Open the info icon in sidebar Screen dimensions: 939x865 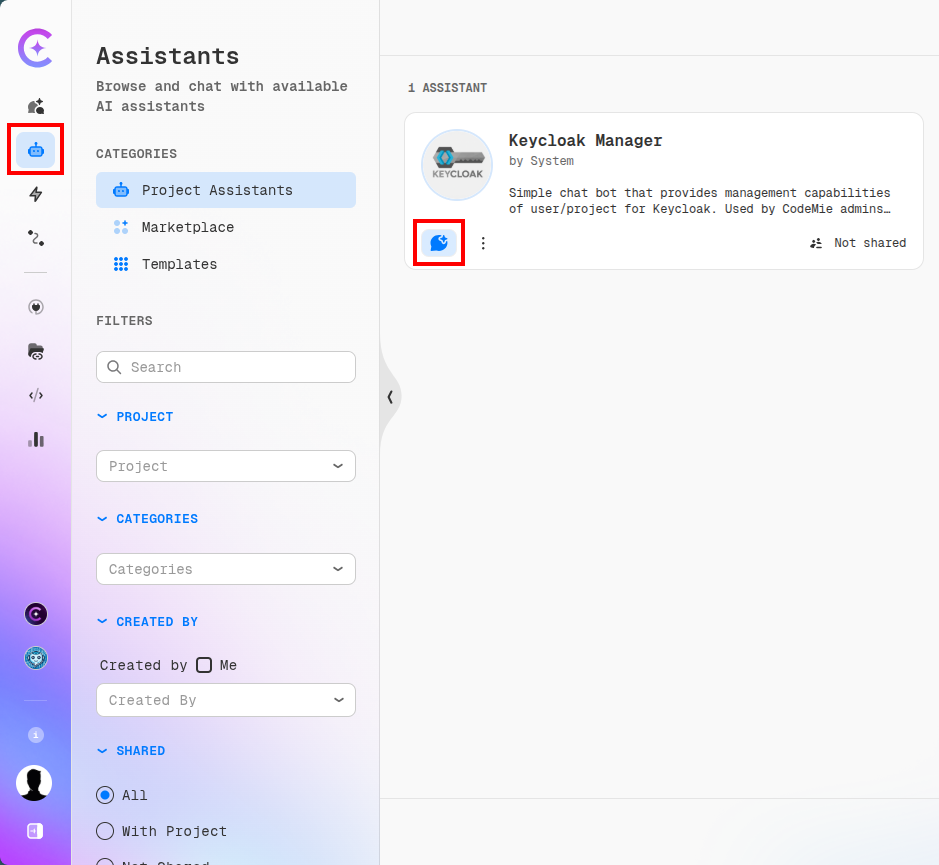tap(36, 734)
